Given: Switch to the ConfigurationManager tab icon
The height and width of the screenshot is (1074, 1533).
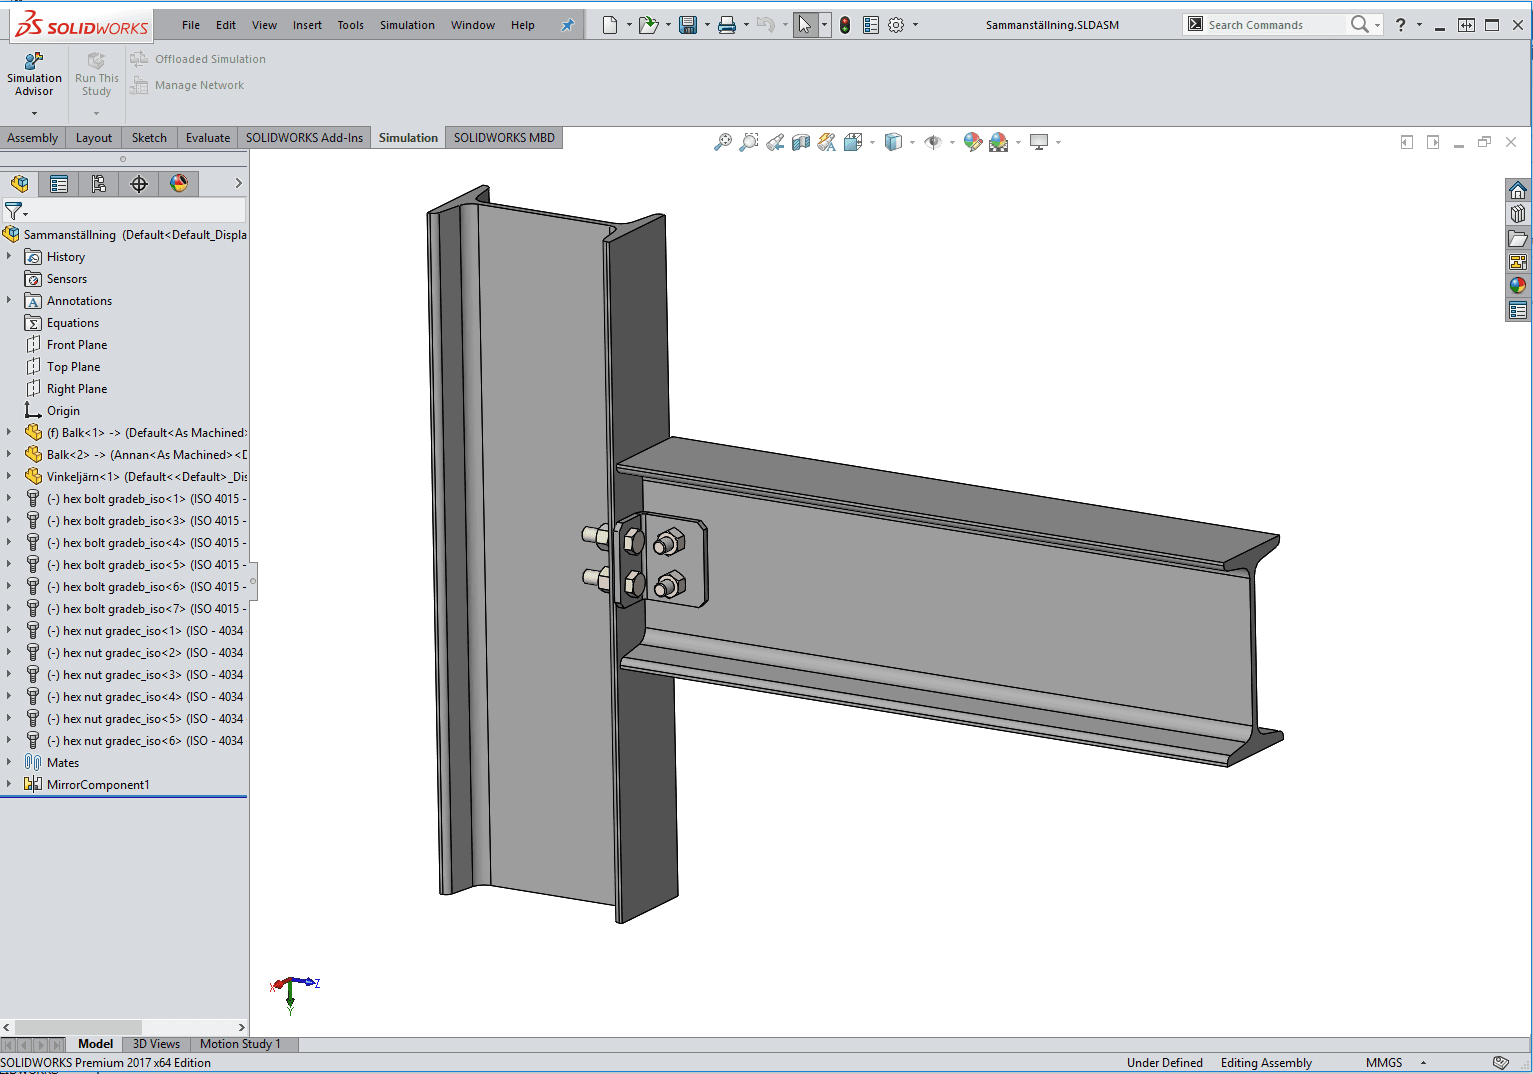Looking at the screenshot, I should click(x=99, y=184).
